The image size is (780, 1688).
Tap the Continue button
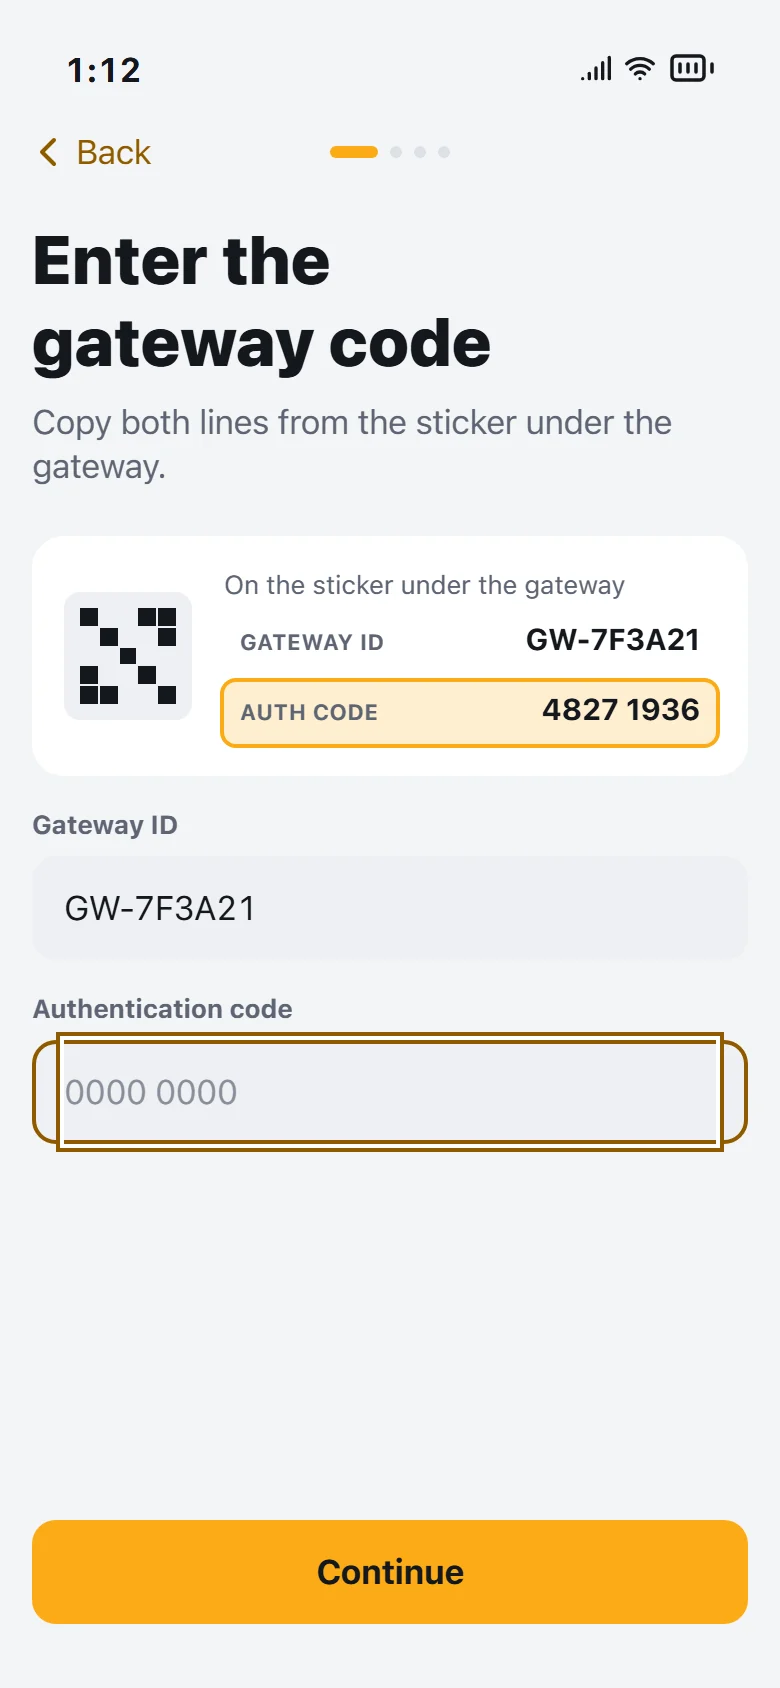pyautogui.click(x=390, y=1572)
